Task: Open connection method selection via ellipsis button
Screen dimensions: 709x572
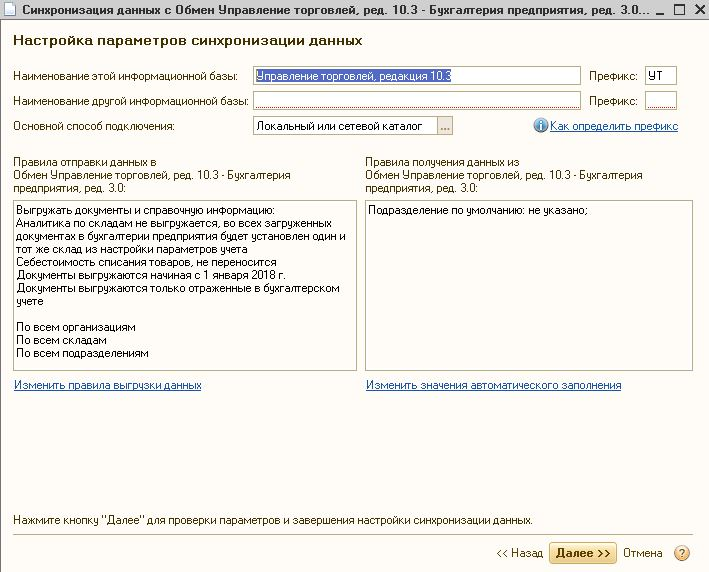Action: tap(445, 126)
